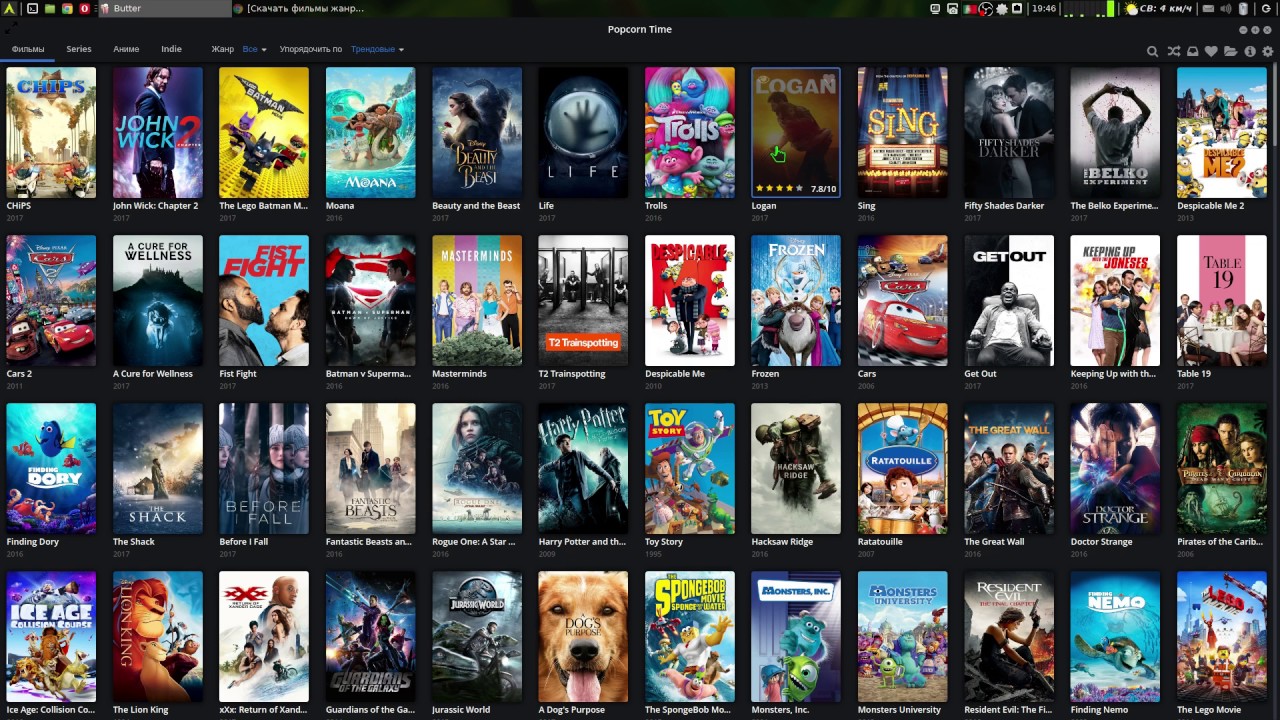Click the gear-shaped tray icon

pos(1002,9)
